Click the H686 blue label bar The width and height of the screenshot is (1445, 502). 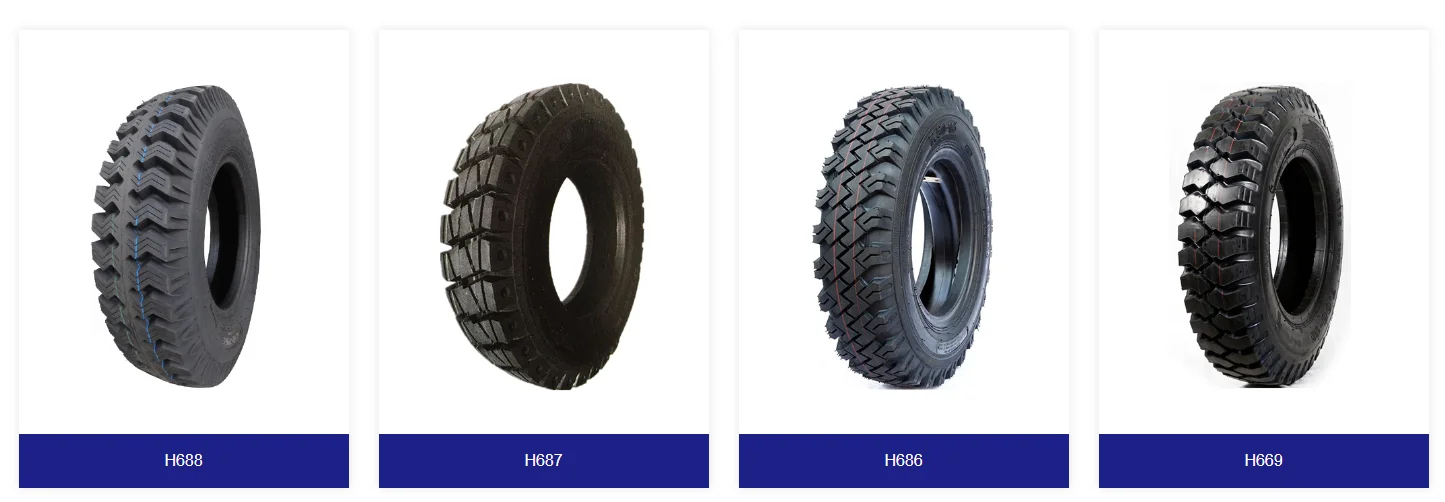pos(904,461)
